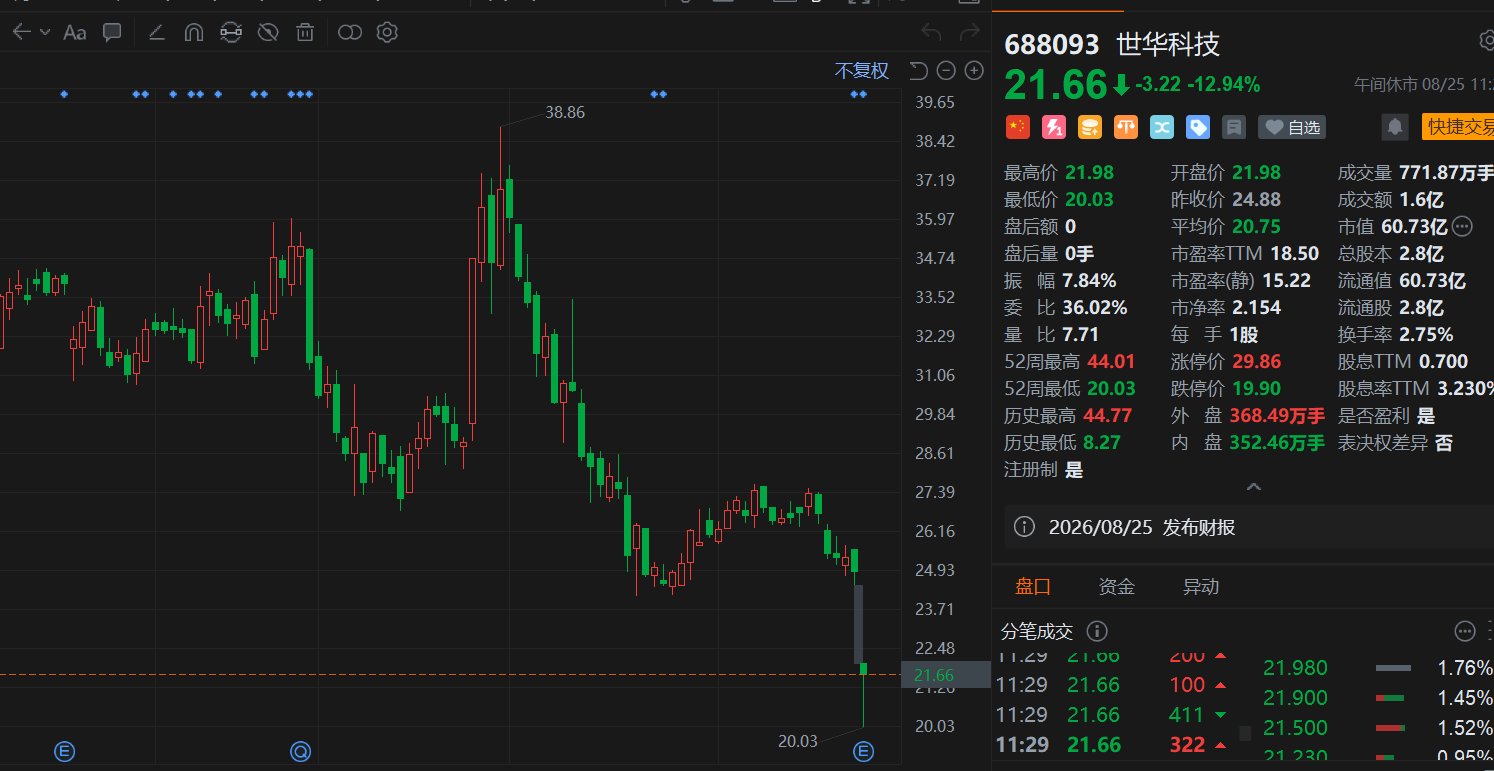Viewport: 1494px width, 771px height.
Task: Select the angle line drawing tool
Action: [157, 32]
